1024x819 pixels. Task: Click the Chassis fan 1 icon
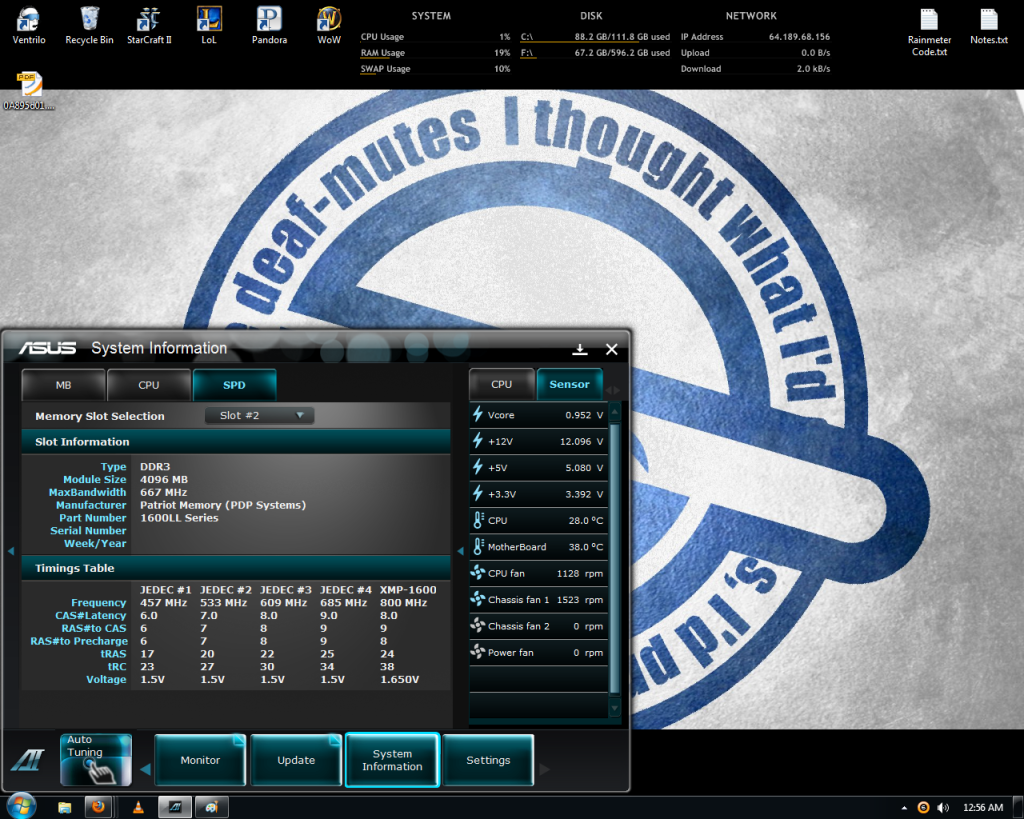(x=478, y=599)
